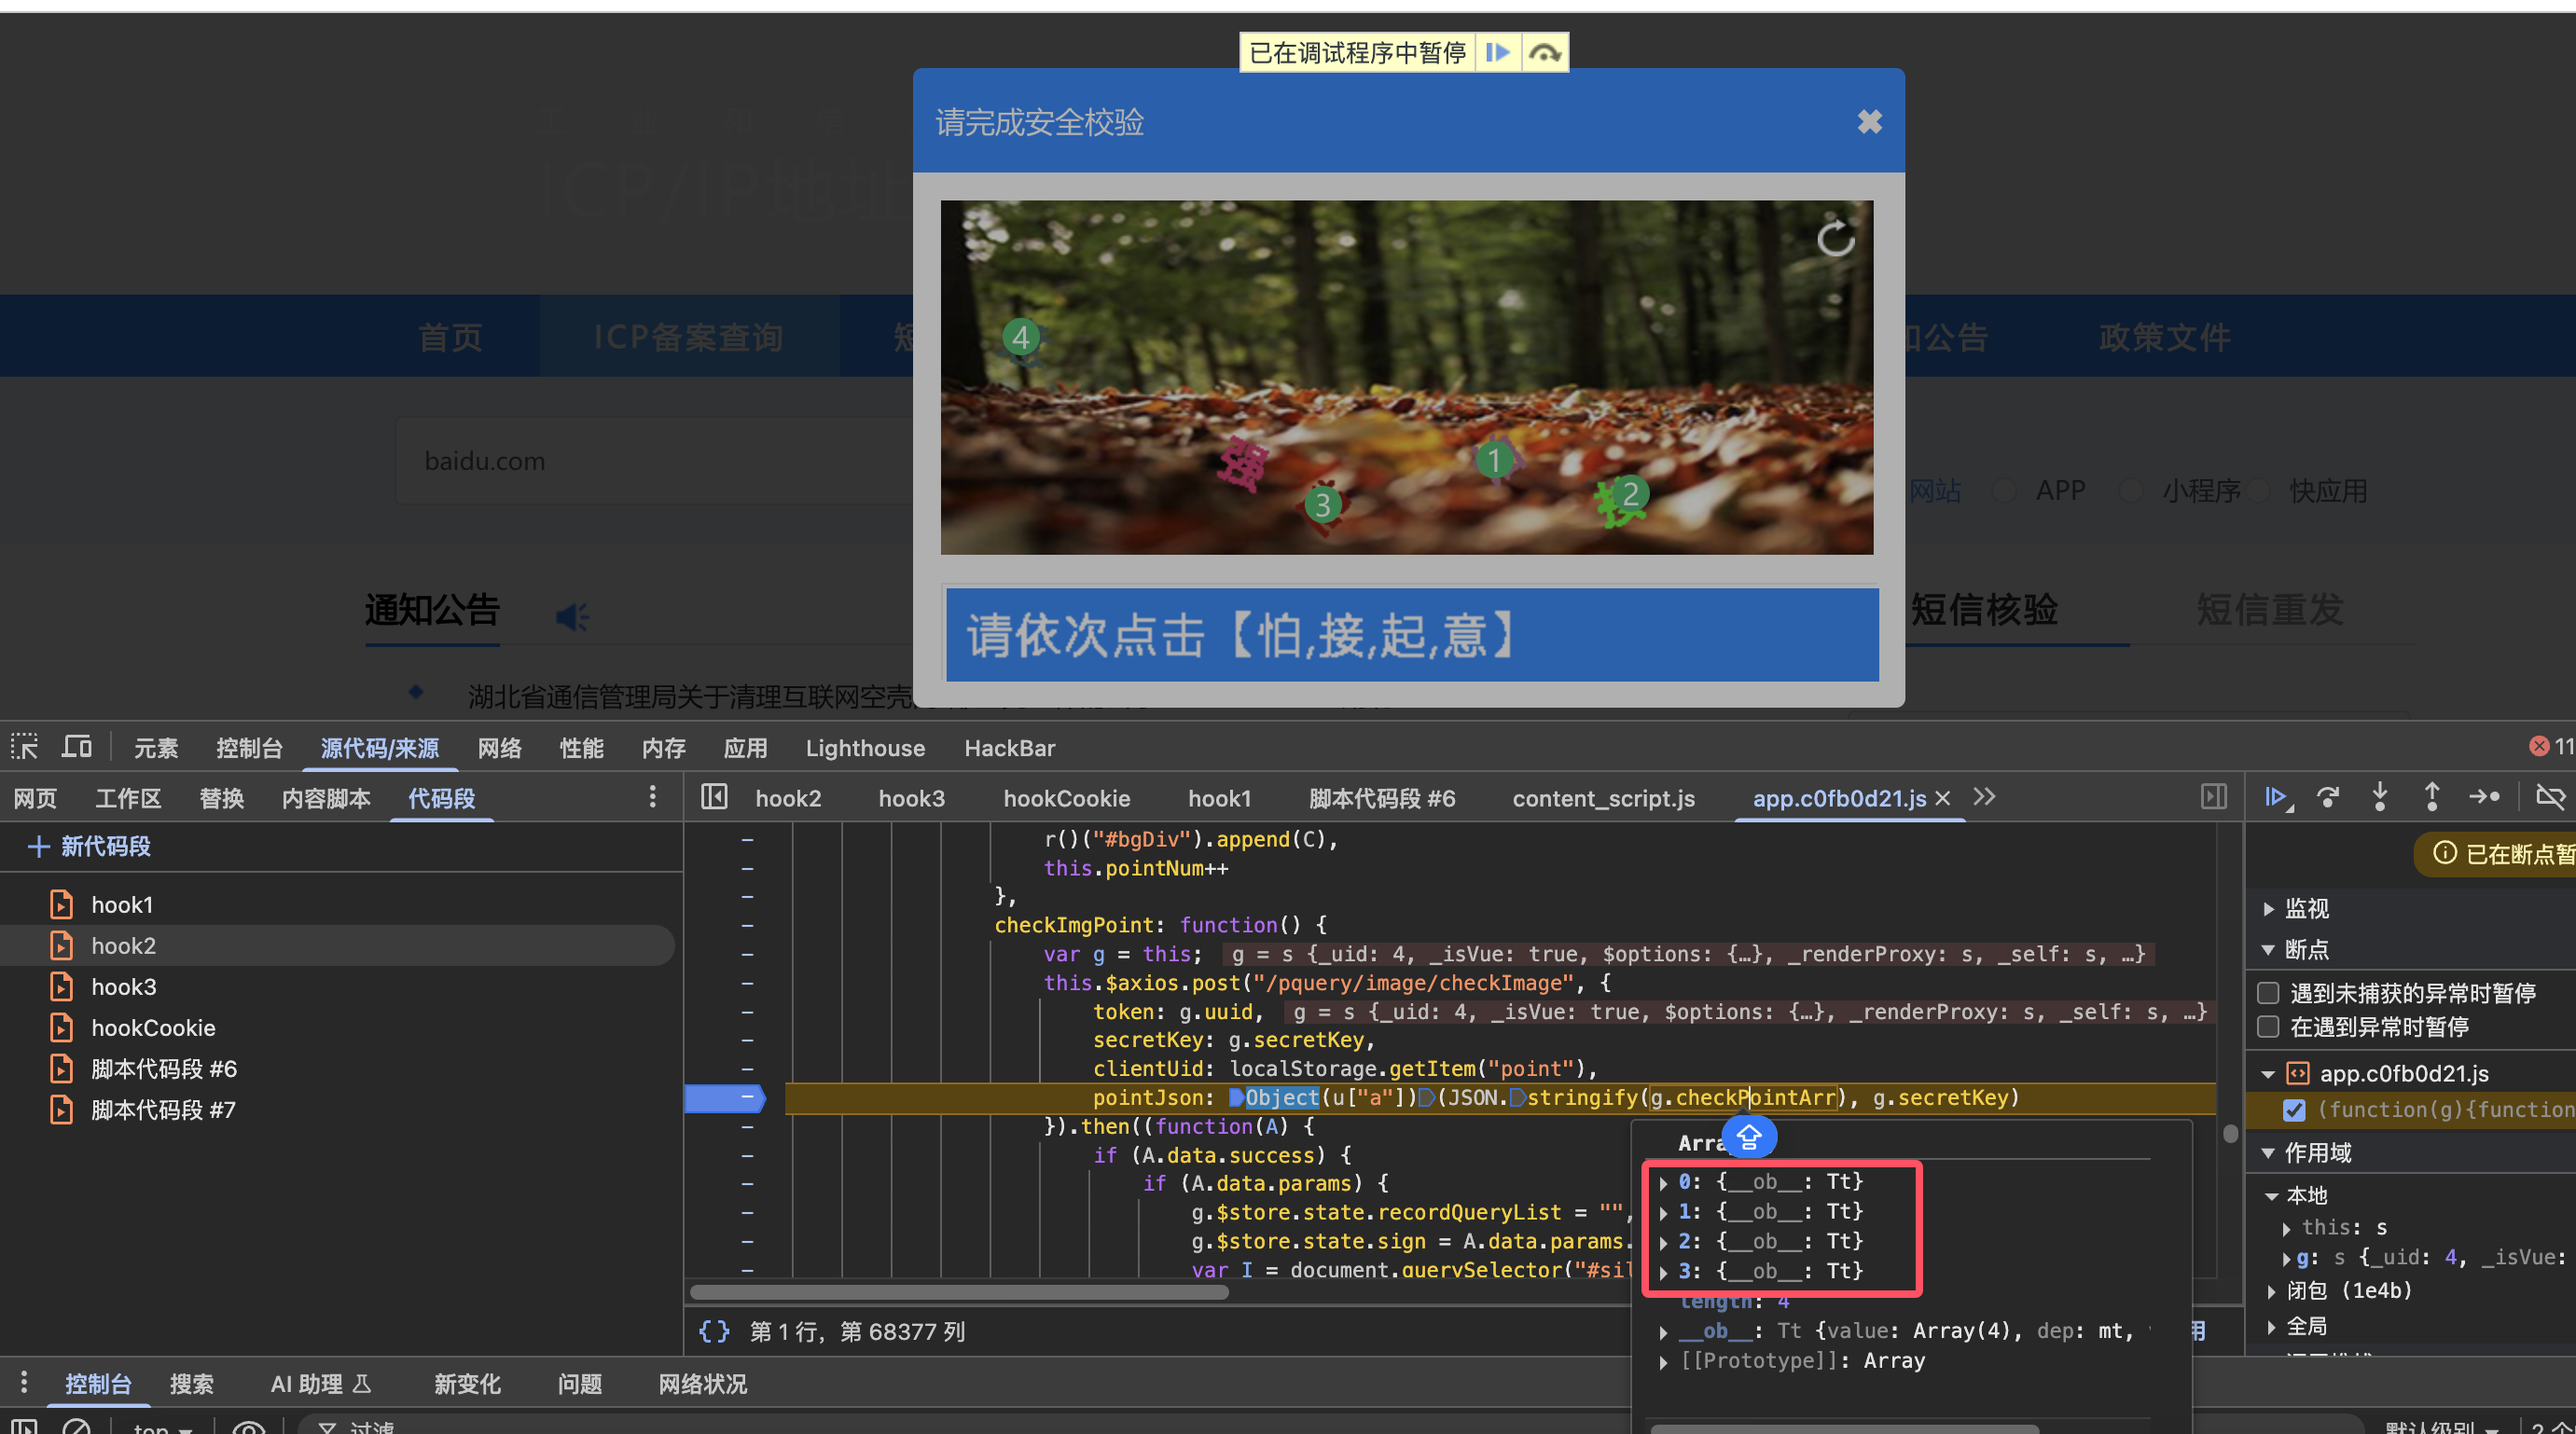Enable pause on uncaught exceptions checkbox
Screen dimensions: 2576x1434
(2269, 993)
